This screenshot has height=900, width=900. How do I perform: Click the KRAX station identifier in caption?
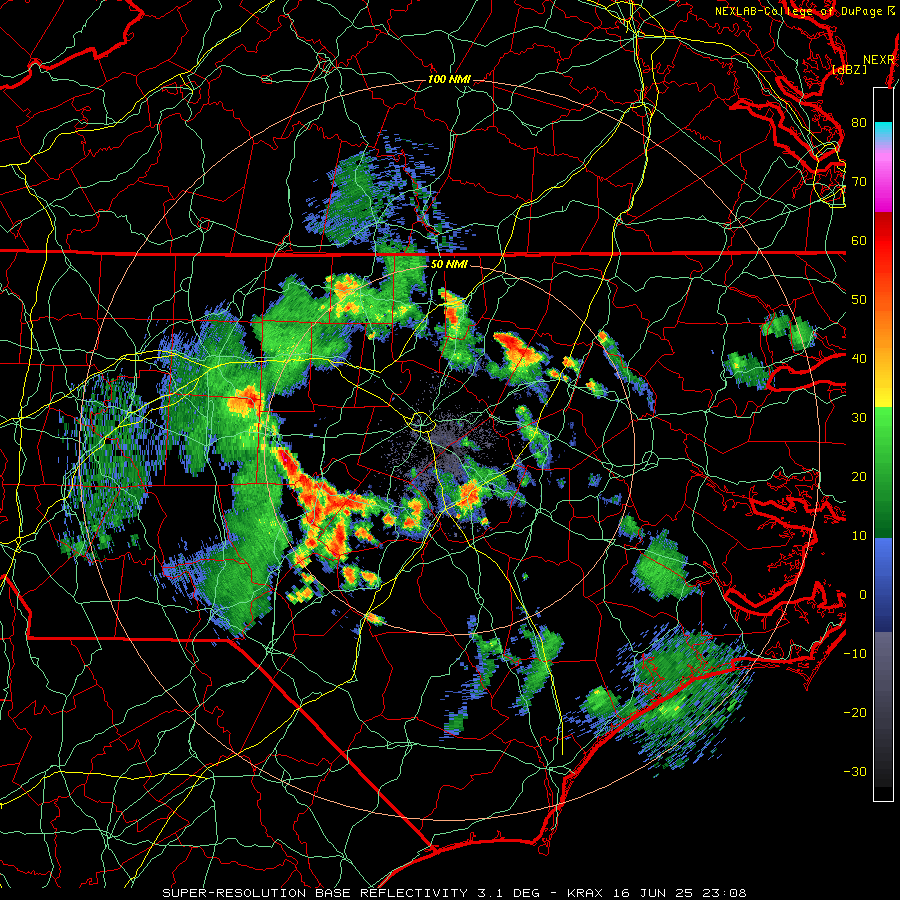(x=584, y=893)
